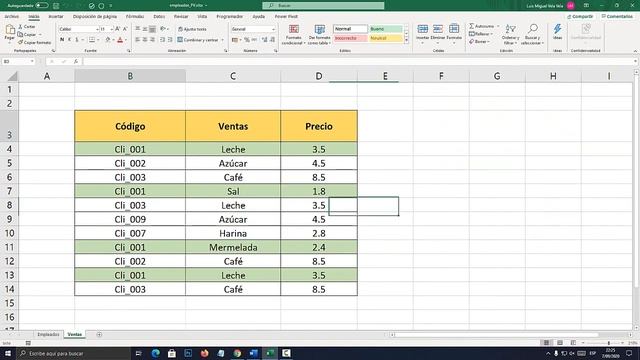The height and width of the screenshot is (360, 640).
Task: Open the Calibri font name dropdown
Action: point(98,29)
